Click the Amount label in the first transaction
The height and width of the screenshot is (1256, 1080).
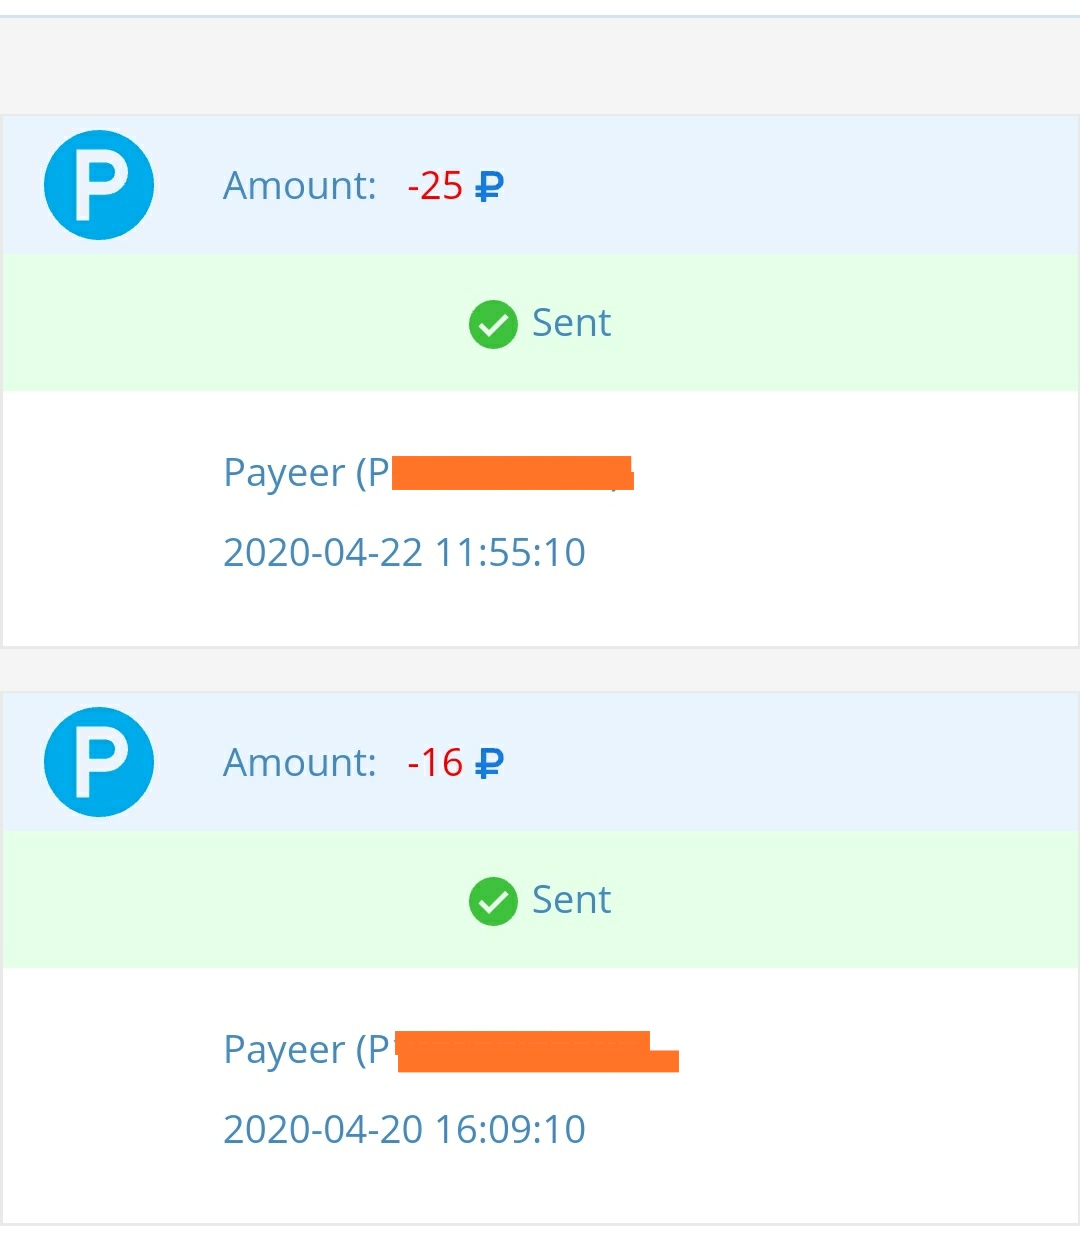click(299, 186)
